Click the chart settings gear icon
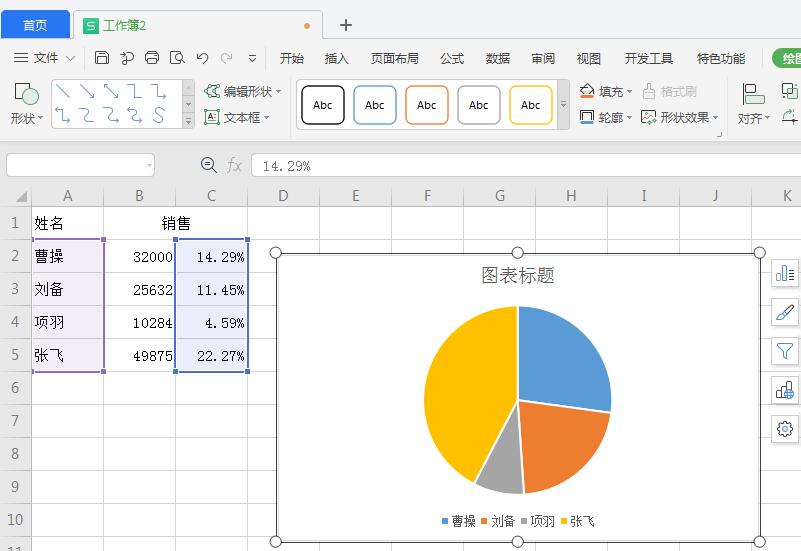Image resolution: width=801 pixels, height=551 pixels. (x=785, y=429)
